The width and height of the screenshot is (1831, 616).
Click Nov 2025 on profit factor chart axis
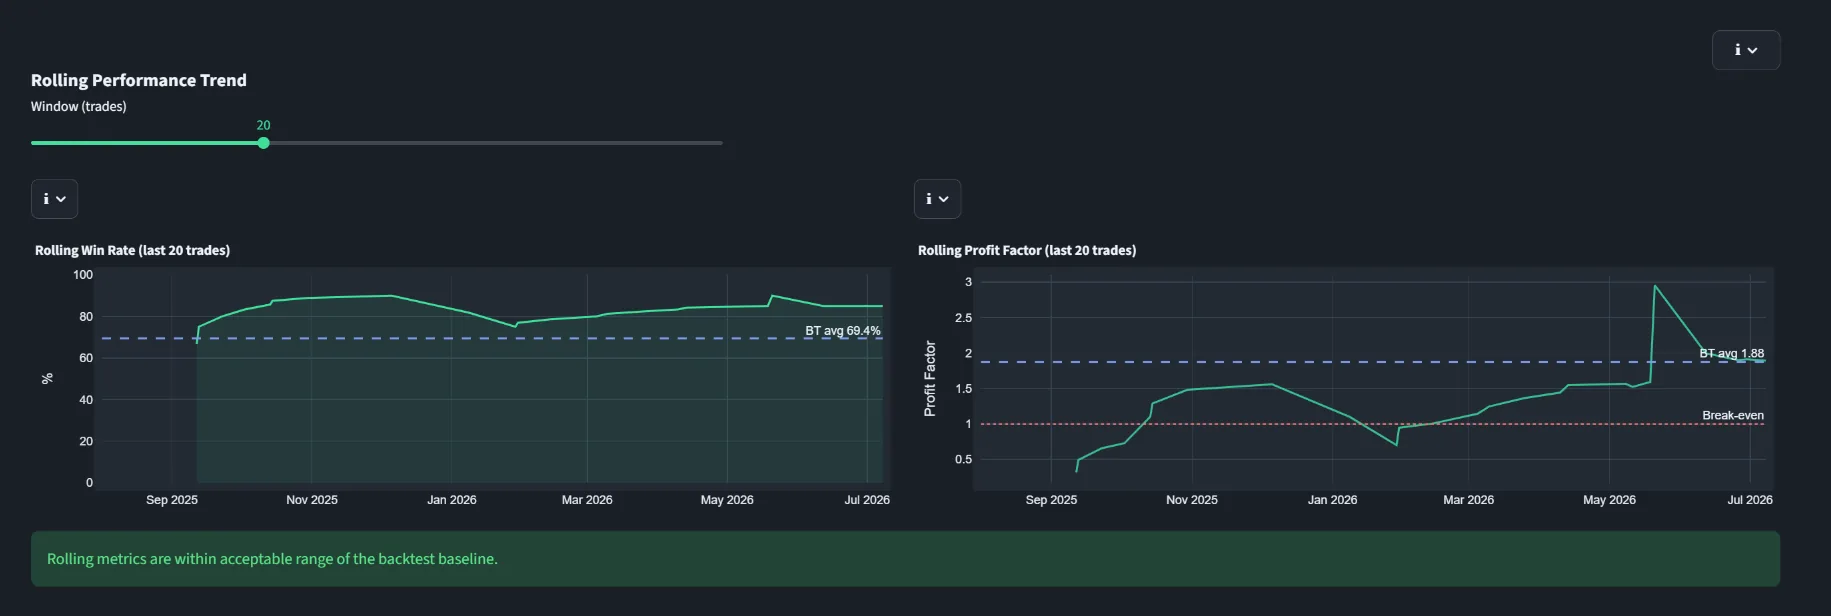point(1192,500)
